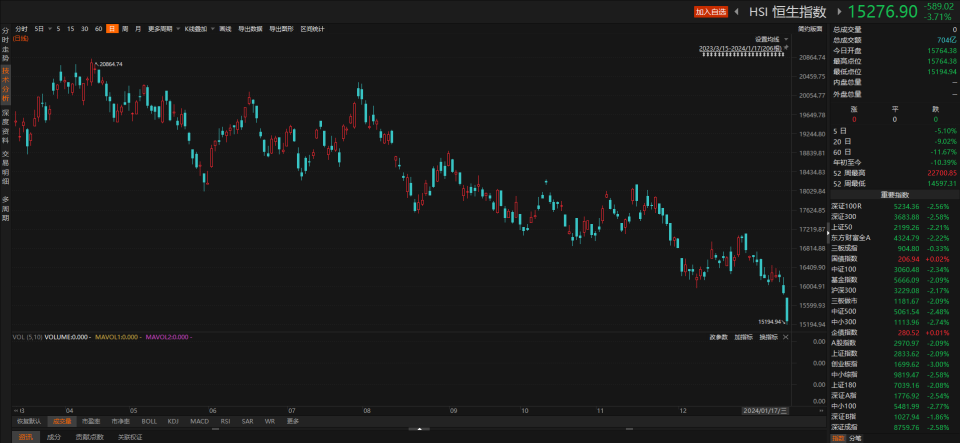This screenshot has width=960, height=443.
Task: Switch to the 指数 tab in sidebar
Action: pyautogui.click(x=838, y=438)
